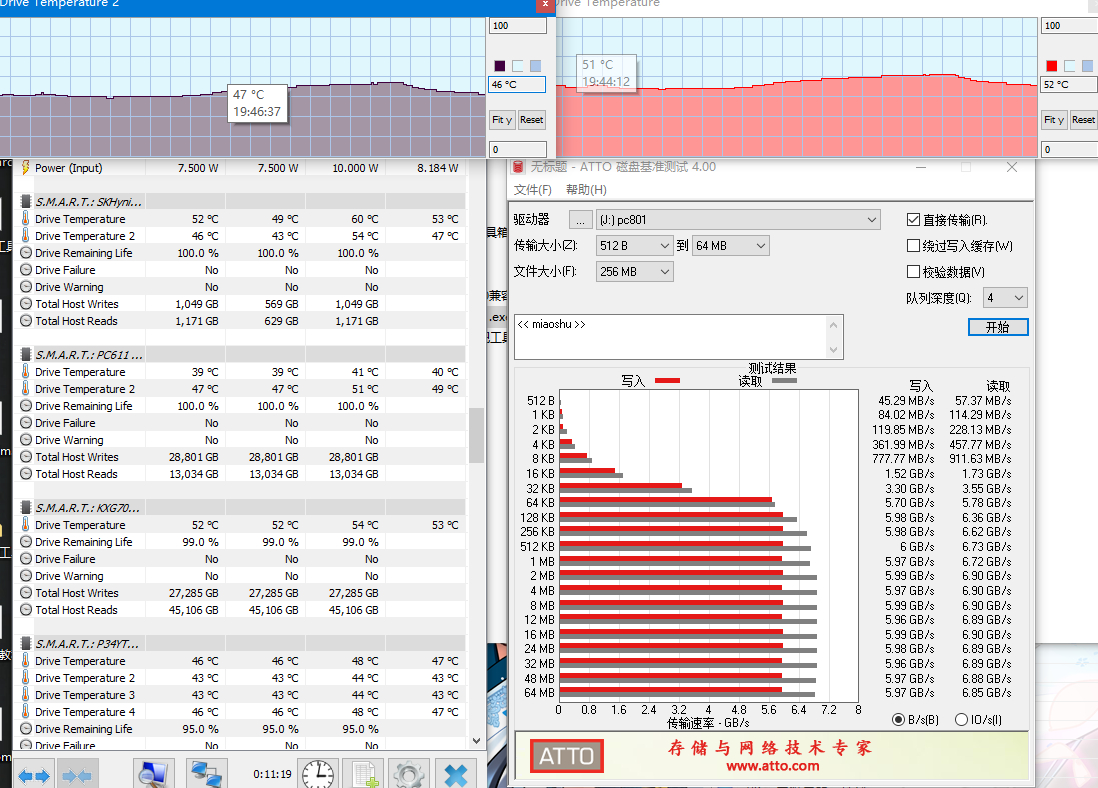Click thermometer icon of PC611 Drive Temperature

click(x=25, y=372)
